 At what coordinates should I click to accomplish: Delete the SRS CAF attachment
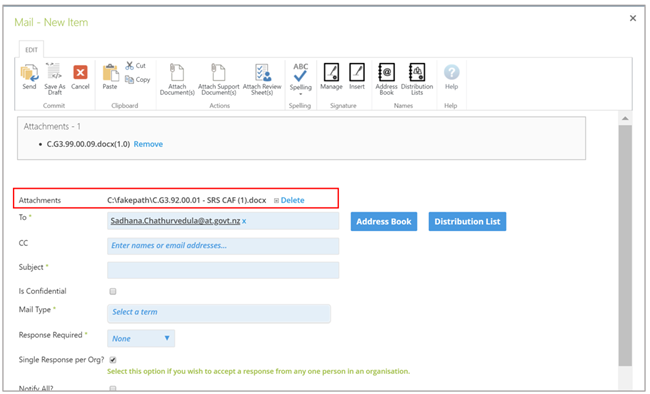(x=292, y=200)
